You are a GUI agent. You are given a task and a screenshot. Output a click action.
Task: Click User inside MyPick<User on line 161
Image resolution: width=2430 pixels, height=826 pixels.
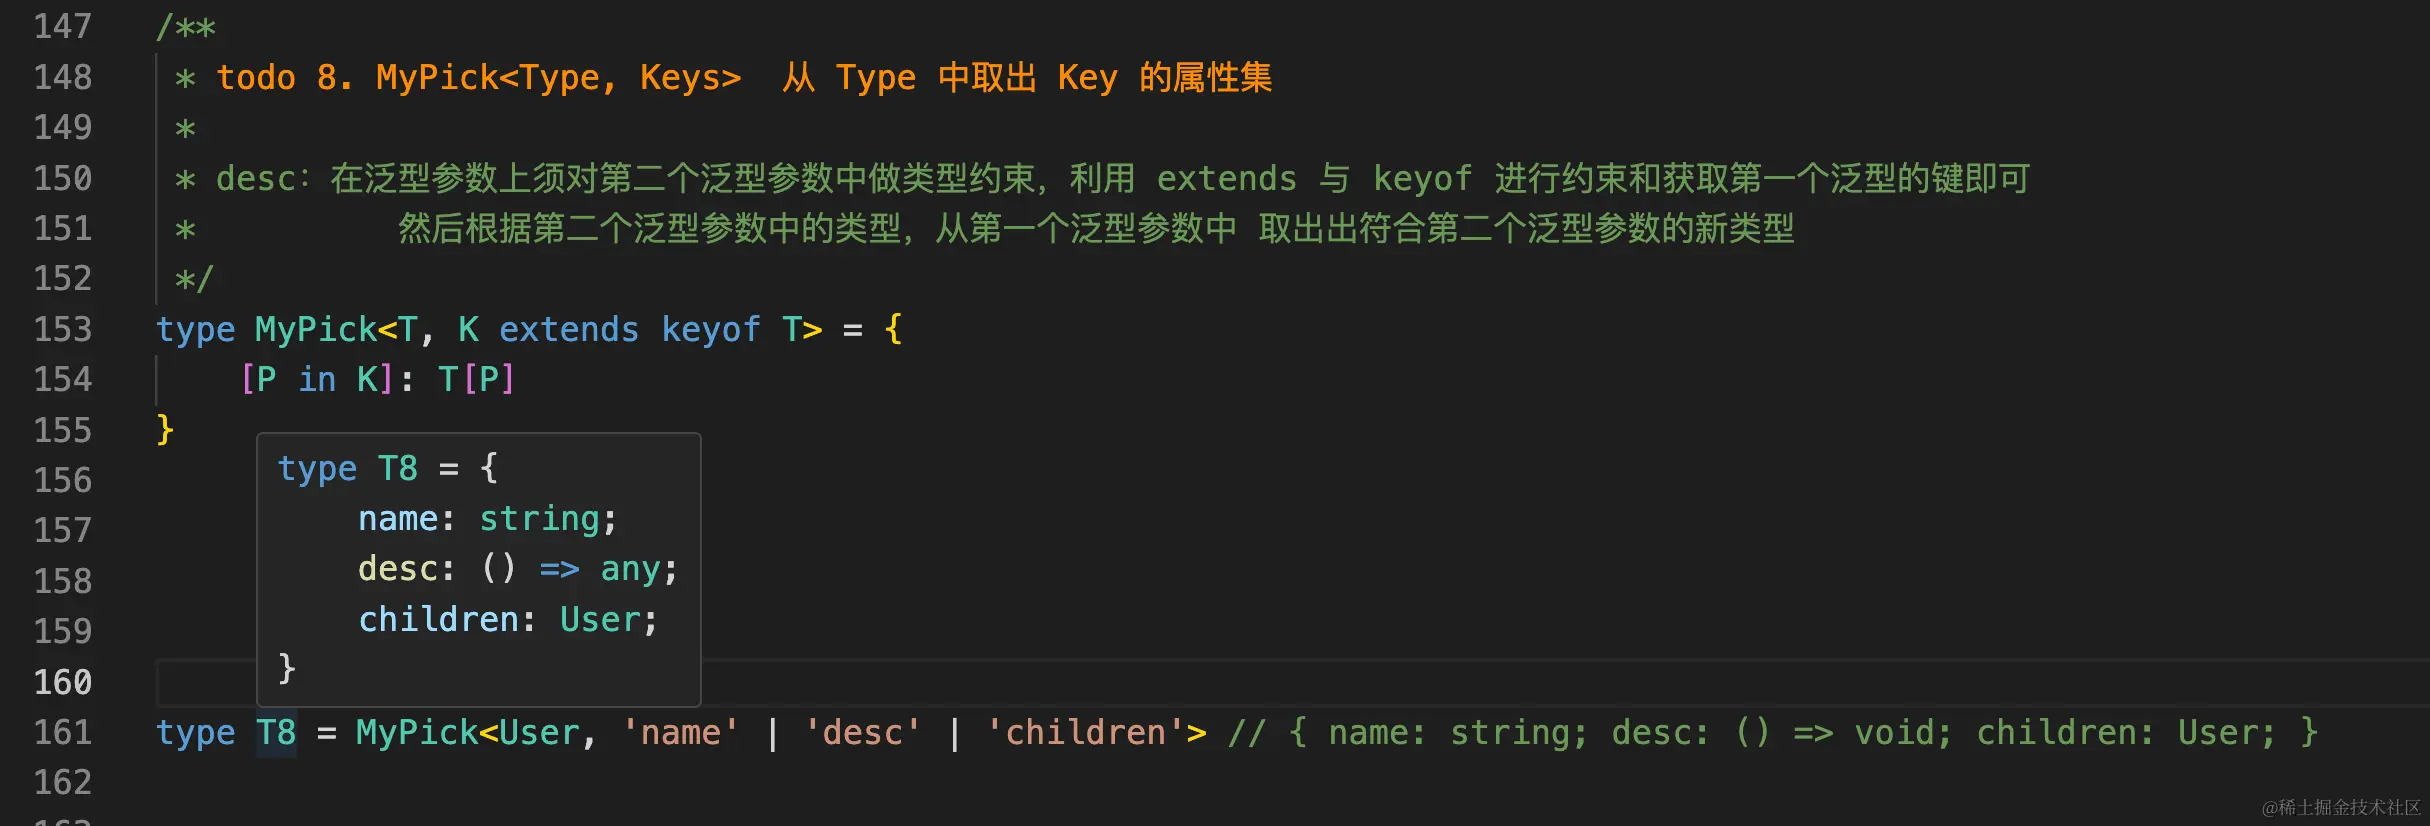pos(538,733)
